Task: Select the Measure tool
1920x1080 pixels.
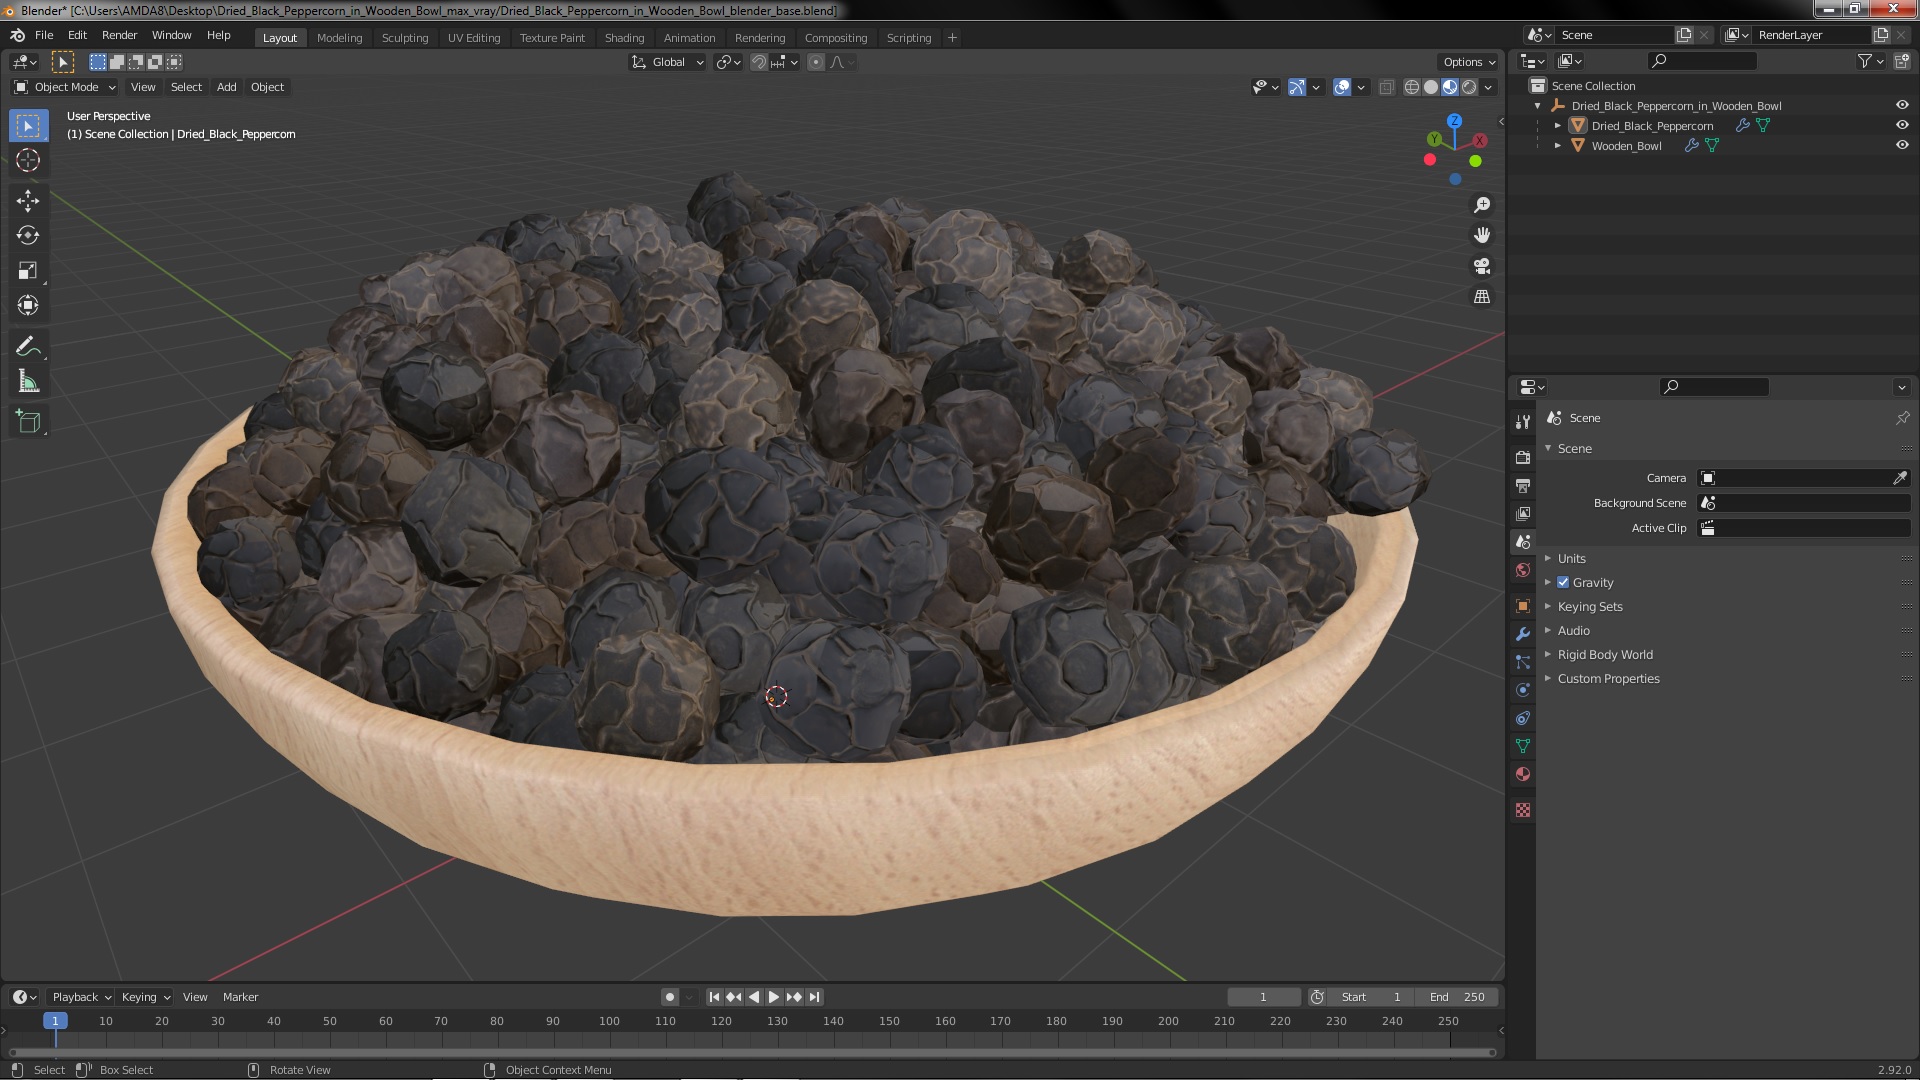Action: [28, 382]
